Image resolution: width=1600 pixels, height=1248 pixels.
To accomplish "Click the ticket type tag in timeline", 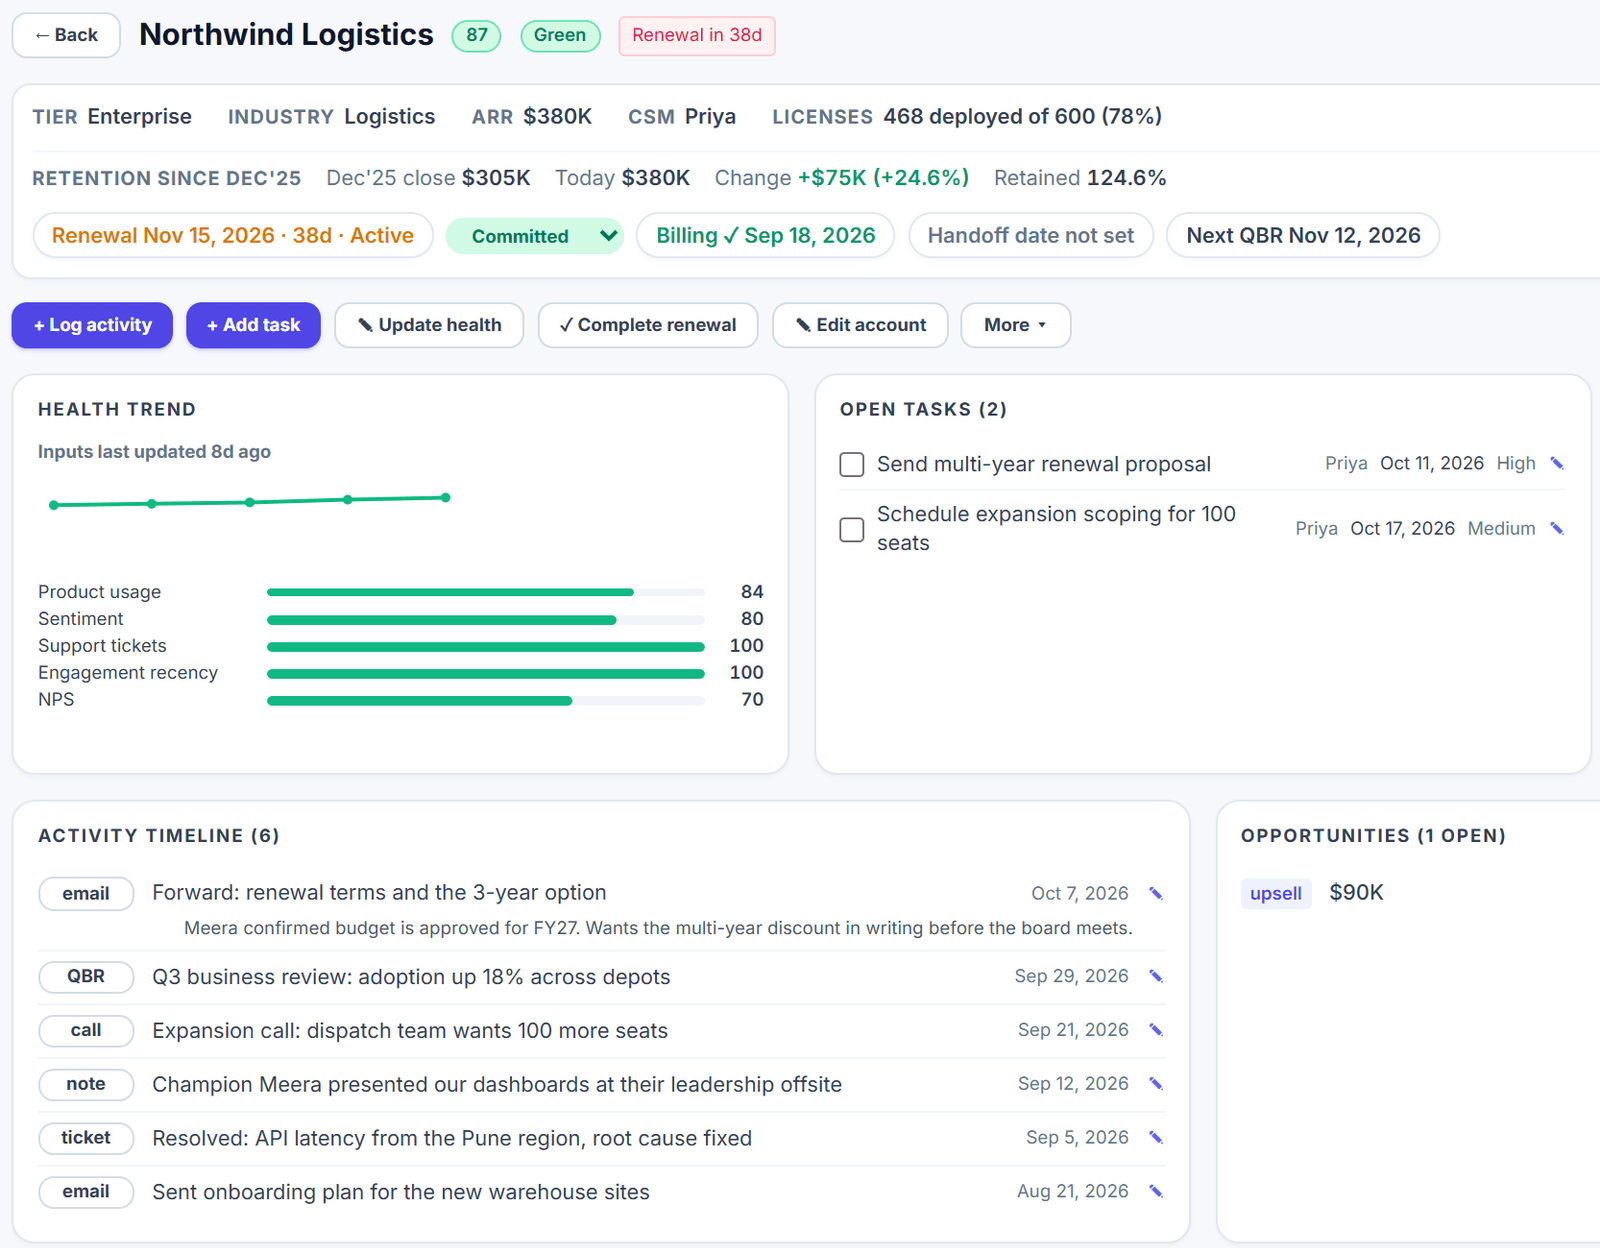I will tap(86, 1138).
